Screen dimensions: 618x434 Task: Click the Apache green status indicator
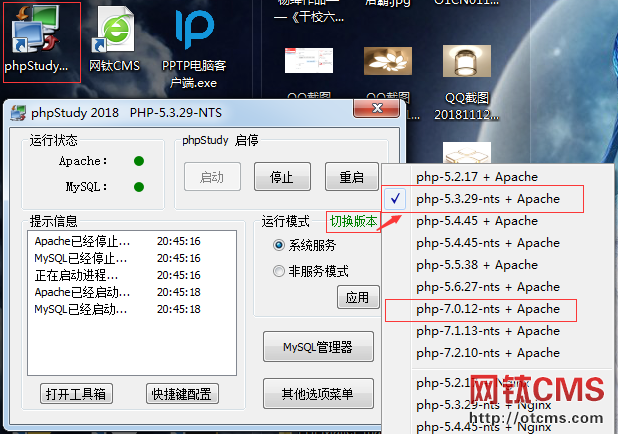click(139, 161)
